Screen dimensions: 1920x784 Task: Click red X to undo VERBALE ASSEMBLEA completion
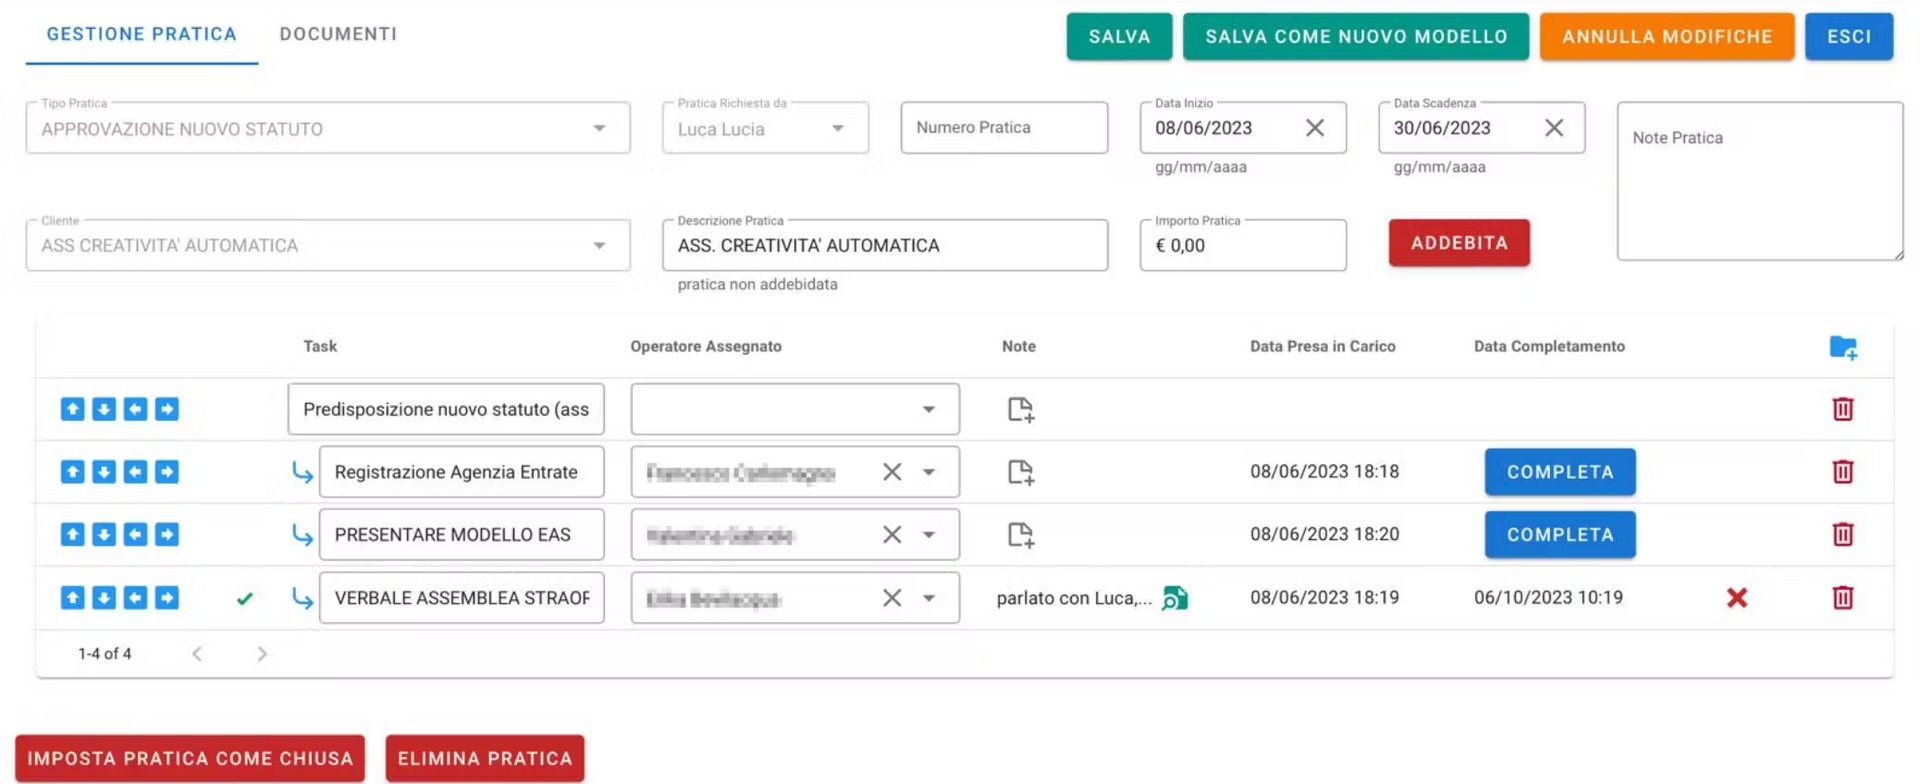pos(1737,598)
